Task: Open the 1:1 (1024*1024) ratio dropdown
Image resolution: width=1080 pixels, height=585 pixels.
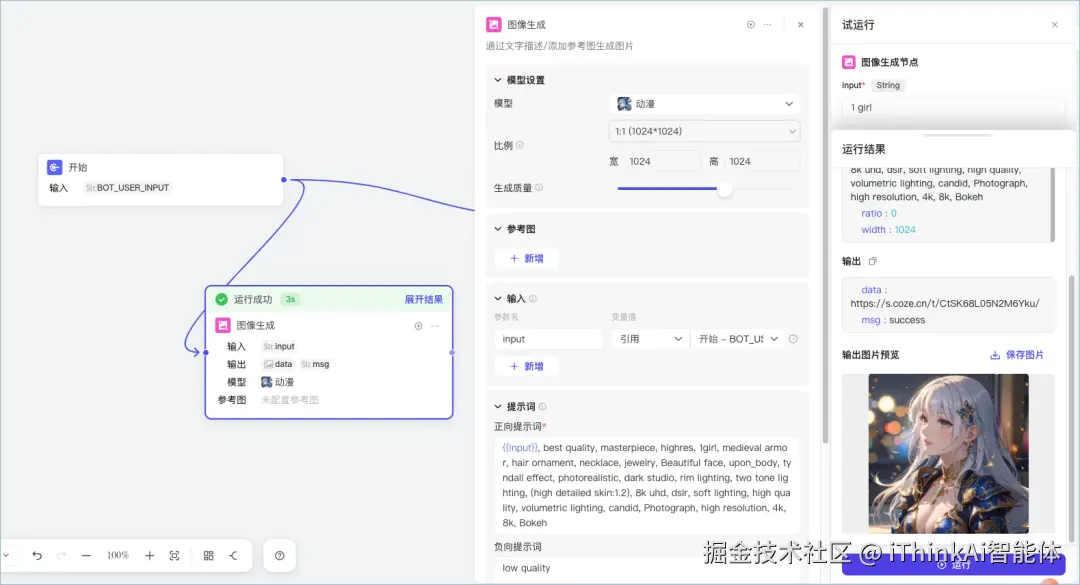Action: [705, 131]
